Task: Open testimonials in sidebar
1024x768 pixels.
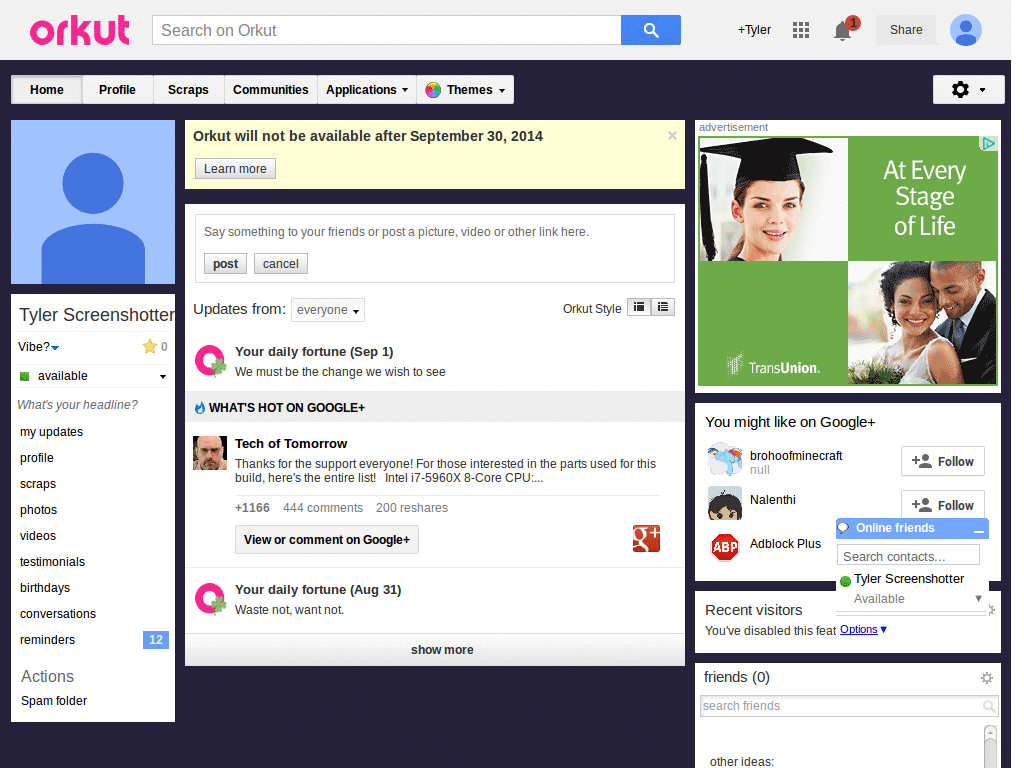Action: (52, 562)
